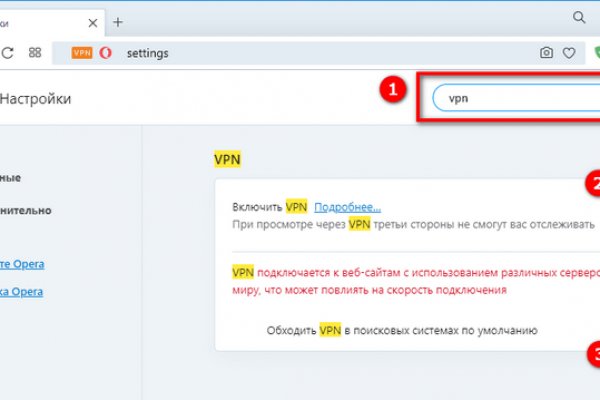
Task: Close the current settings tab
Action: [92, 21]
